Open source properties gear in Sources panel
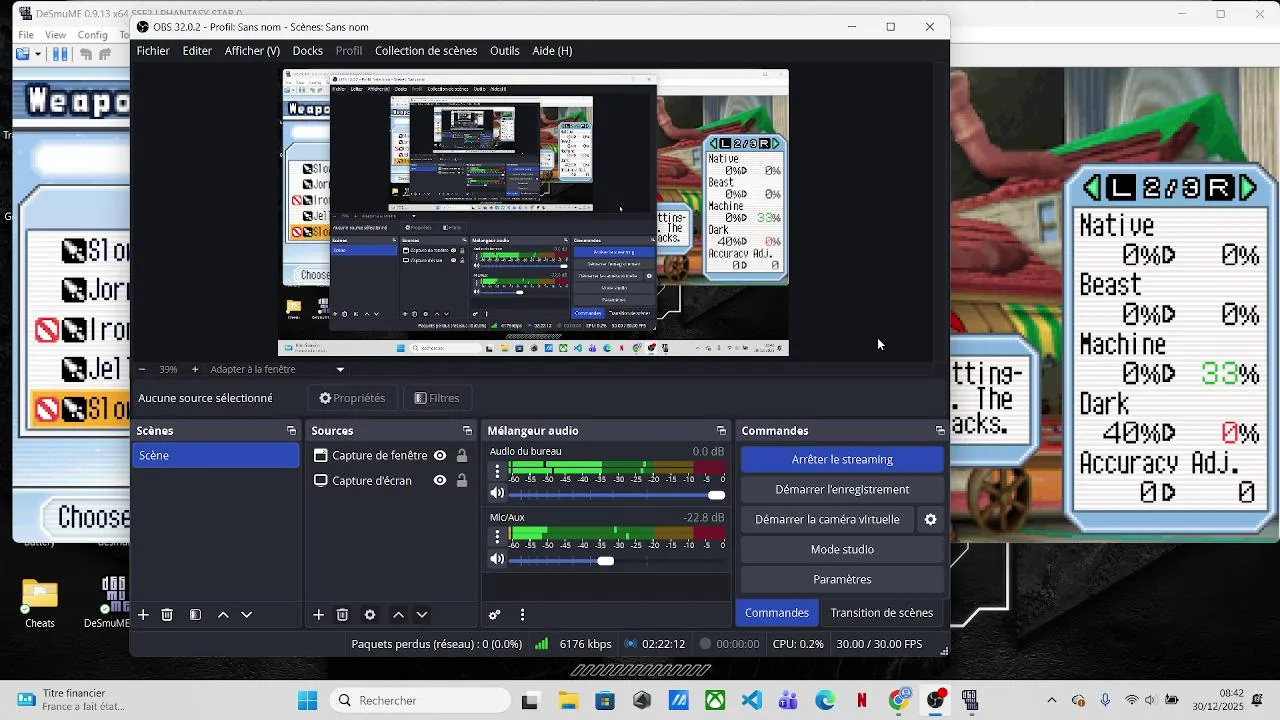Screen dimensions: 1280x720 tap(370, 615)
